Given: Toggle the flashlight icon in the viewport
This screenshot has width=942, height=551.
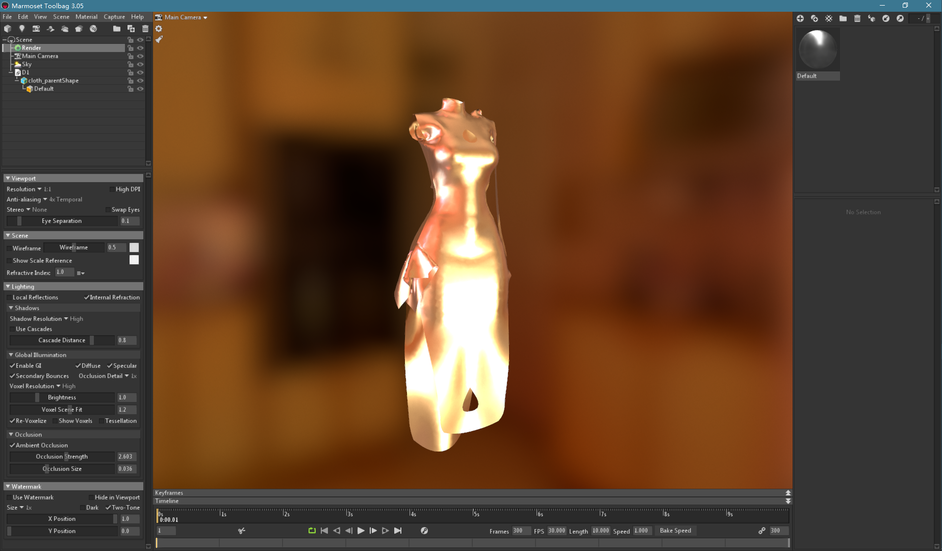Looking at the screenshot, I should (159, 39).
